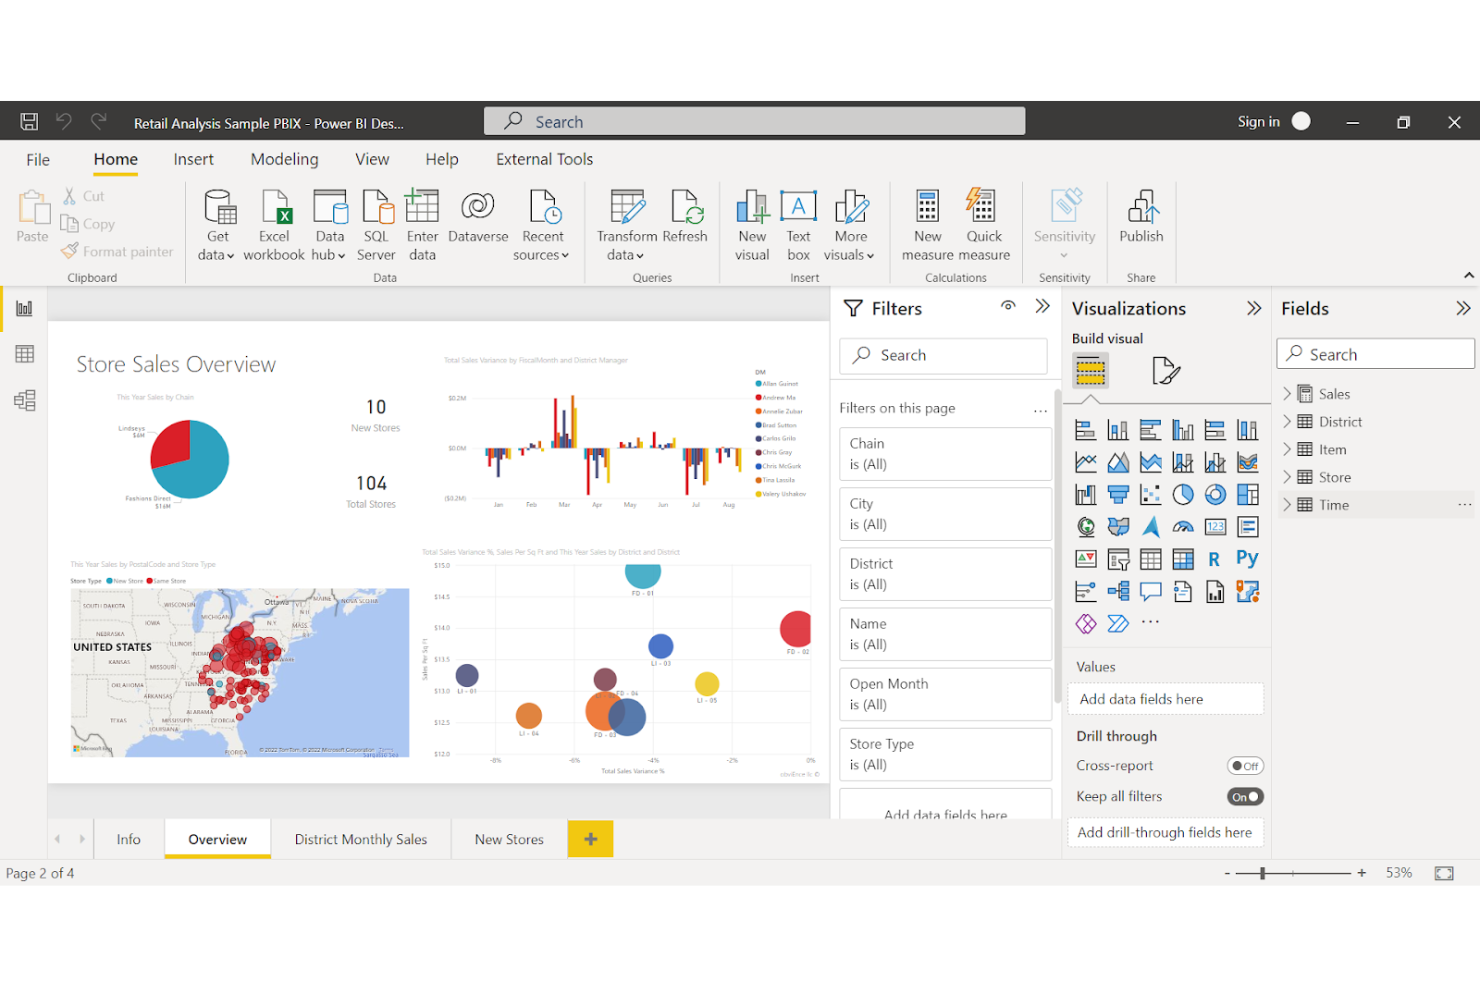Open the Get data dropdown
This screenshot has height=987, width=1480.
tap(217, 226)
